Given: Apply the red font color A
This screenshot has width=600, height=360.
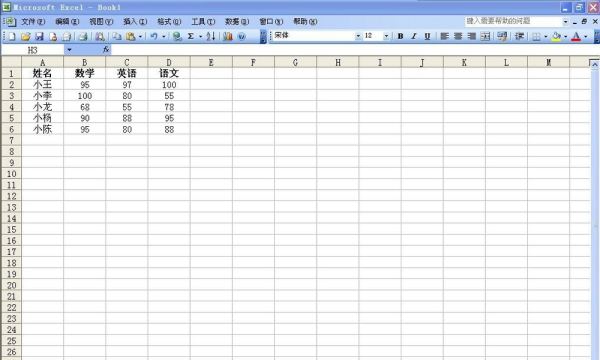Looking at the screenshot, I should pyautogui.click(x=576, y=36).
